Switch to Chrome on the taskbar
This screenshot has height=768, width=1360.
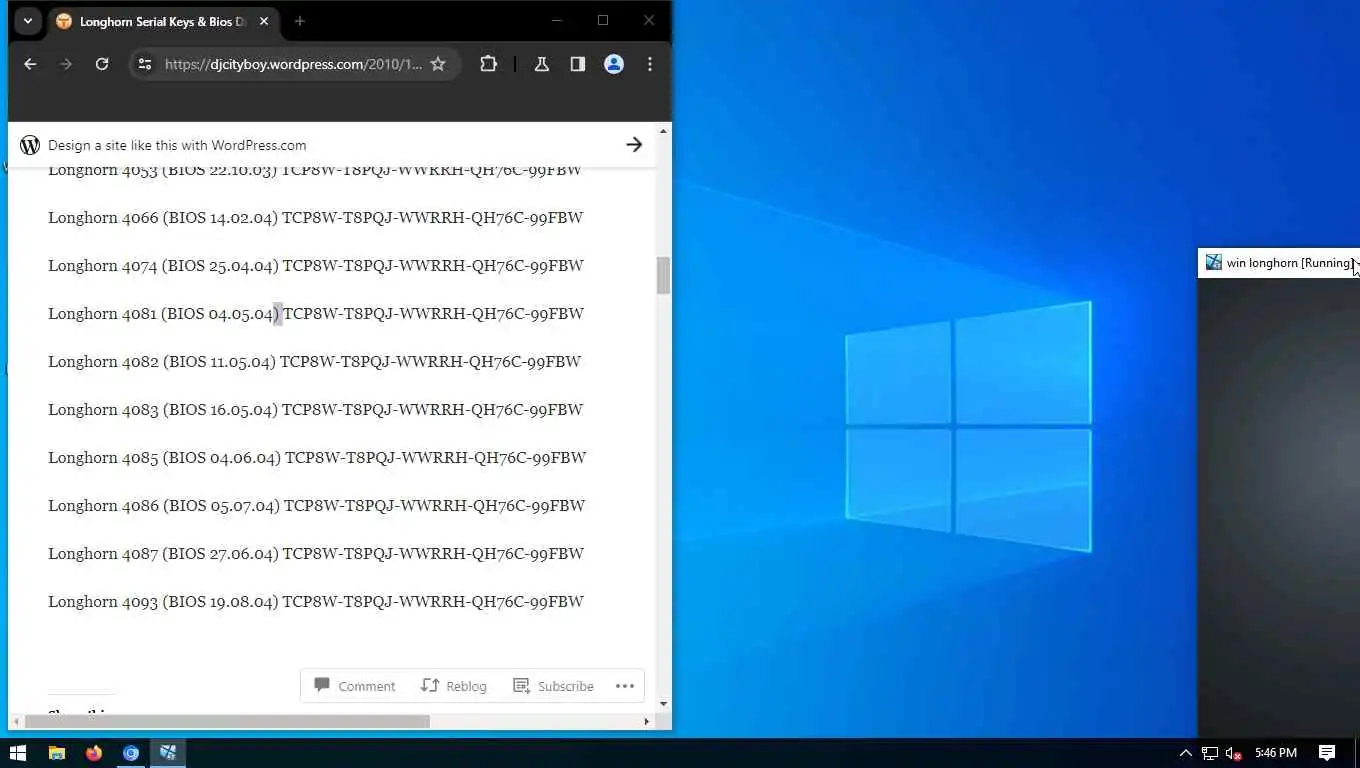pyautogui.click(x=131, y=753)
